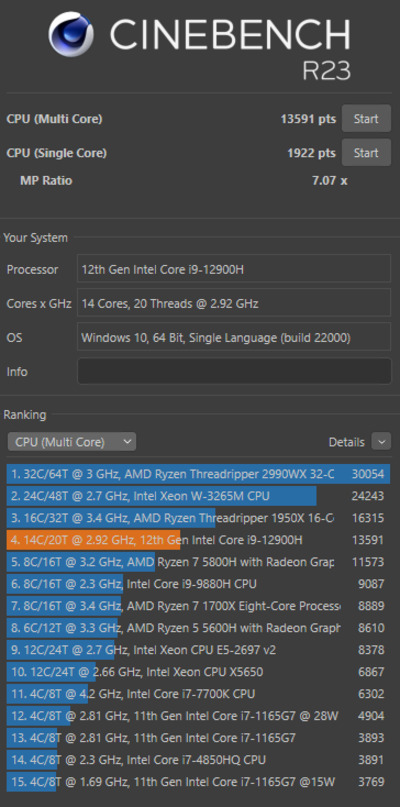Click into the Info text field
400x807 pixels.
tap(234, 371)
